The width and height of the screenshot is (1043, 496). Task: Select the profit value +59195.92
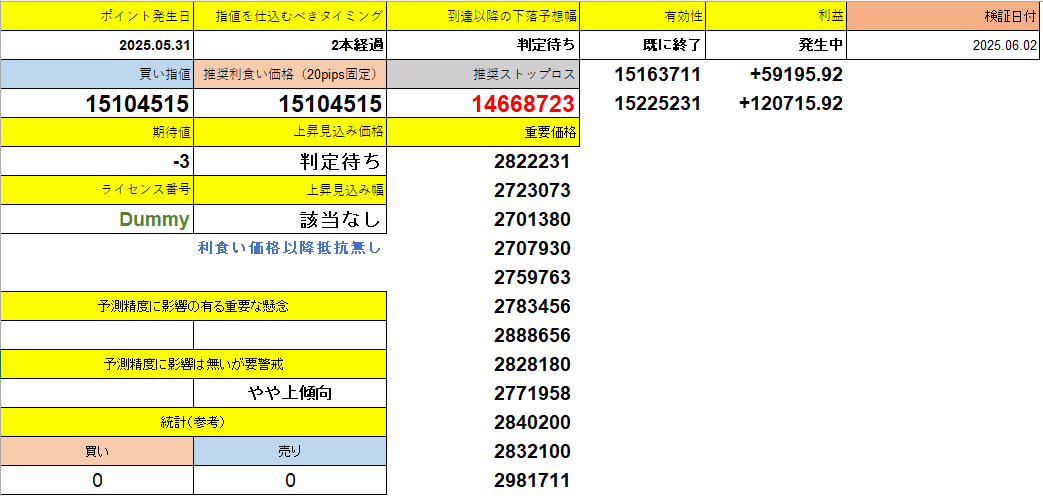(x=796, y=74)
